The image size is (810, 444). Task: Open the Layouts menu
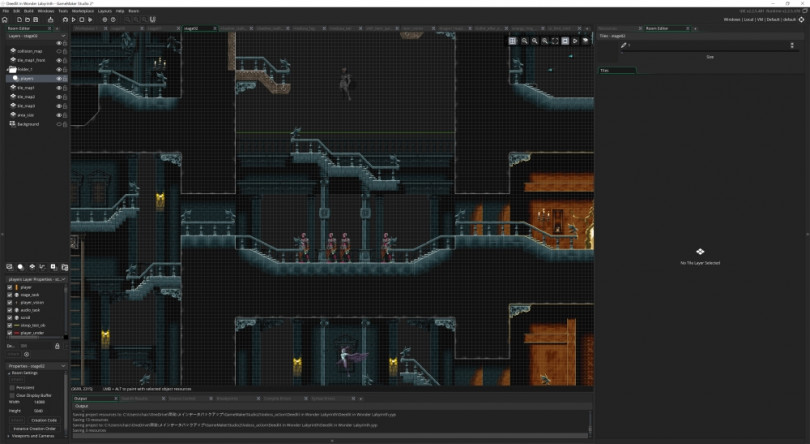(x=105, y=11)
